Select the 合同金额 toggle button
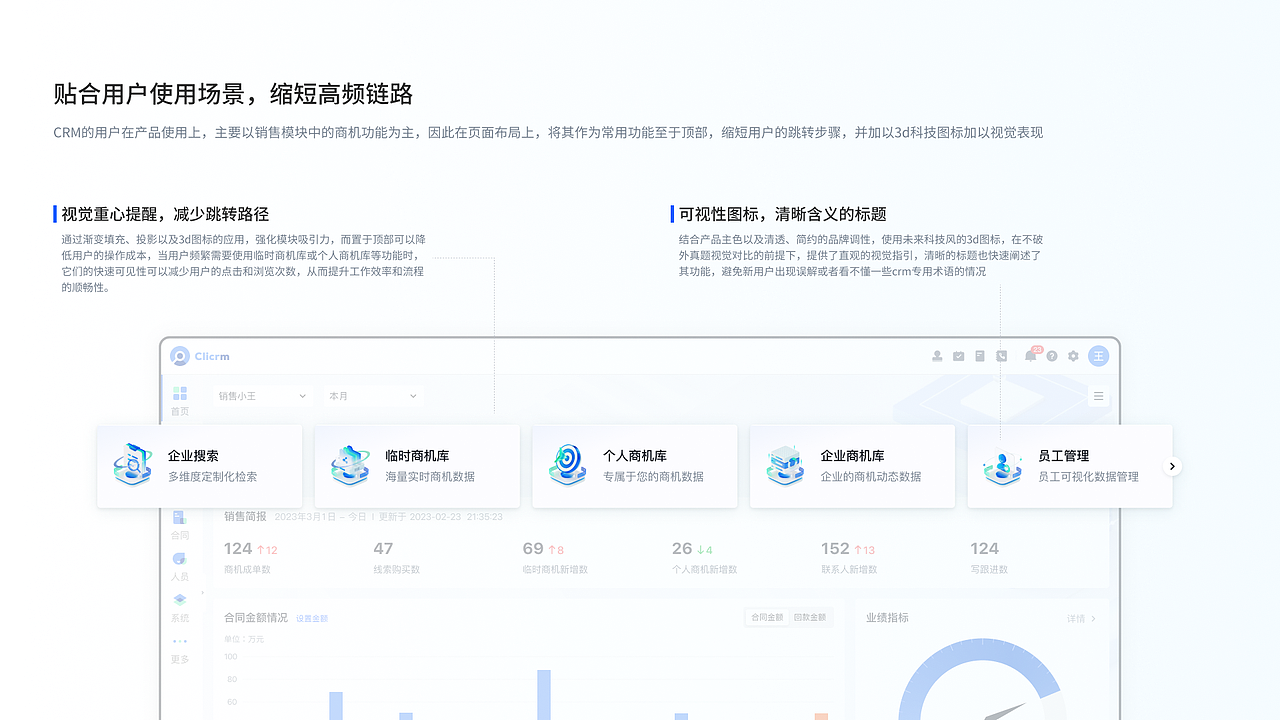The image size is (1280, 720). 766,617
